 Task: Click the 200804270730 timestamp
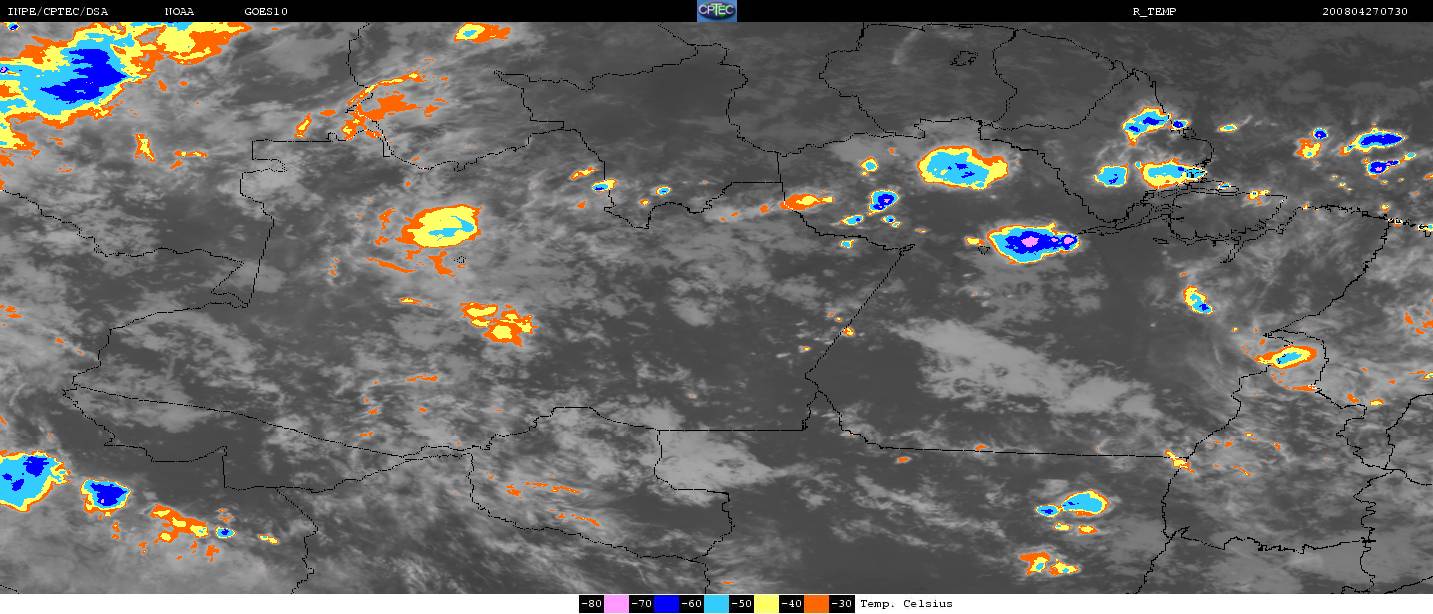(1364, 11)
